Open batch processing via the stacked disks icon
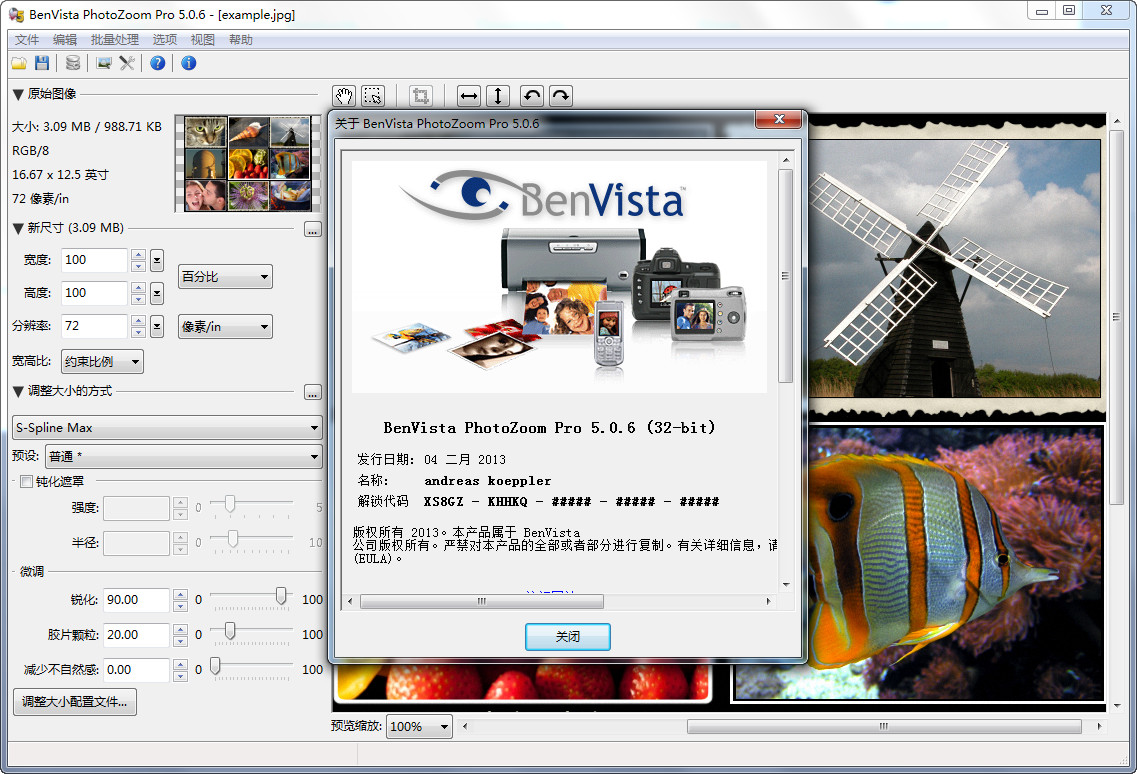 [72, 63]
